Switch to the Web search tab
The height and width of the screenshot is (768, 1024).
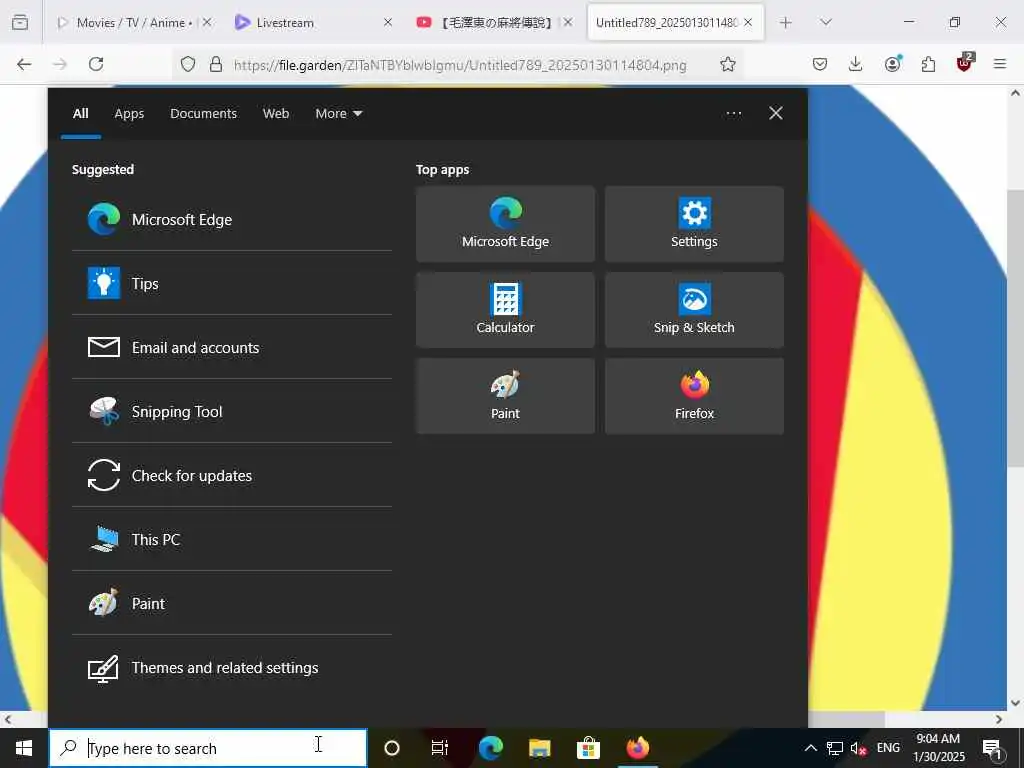point(276,114)
